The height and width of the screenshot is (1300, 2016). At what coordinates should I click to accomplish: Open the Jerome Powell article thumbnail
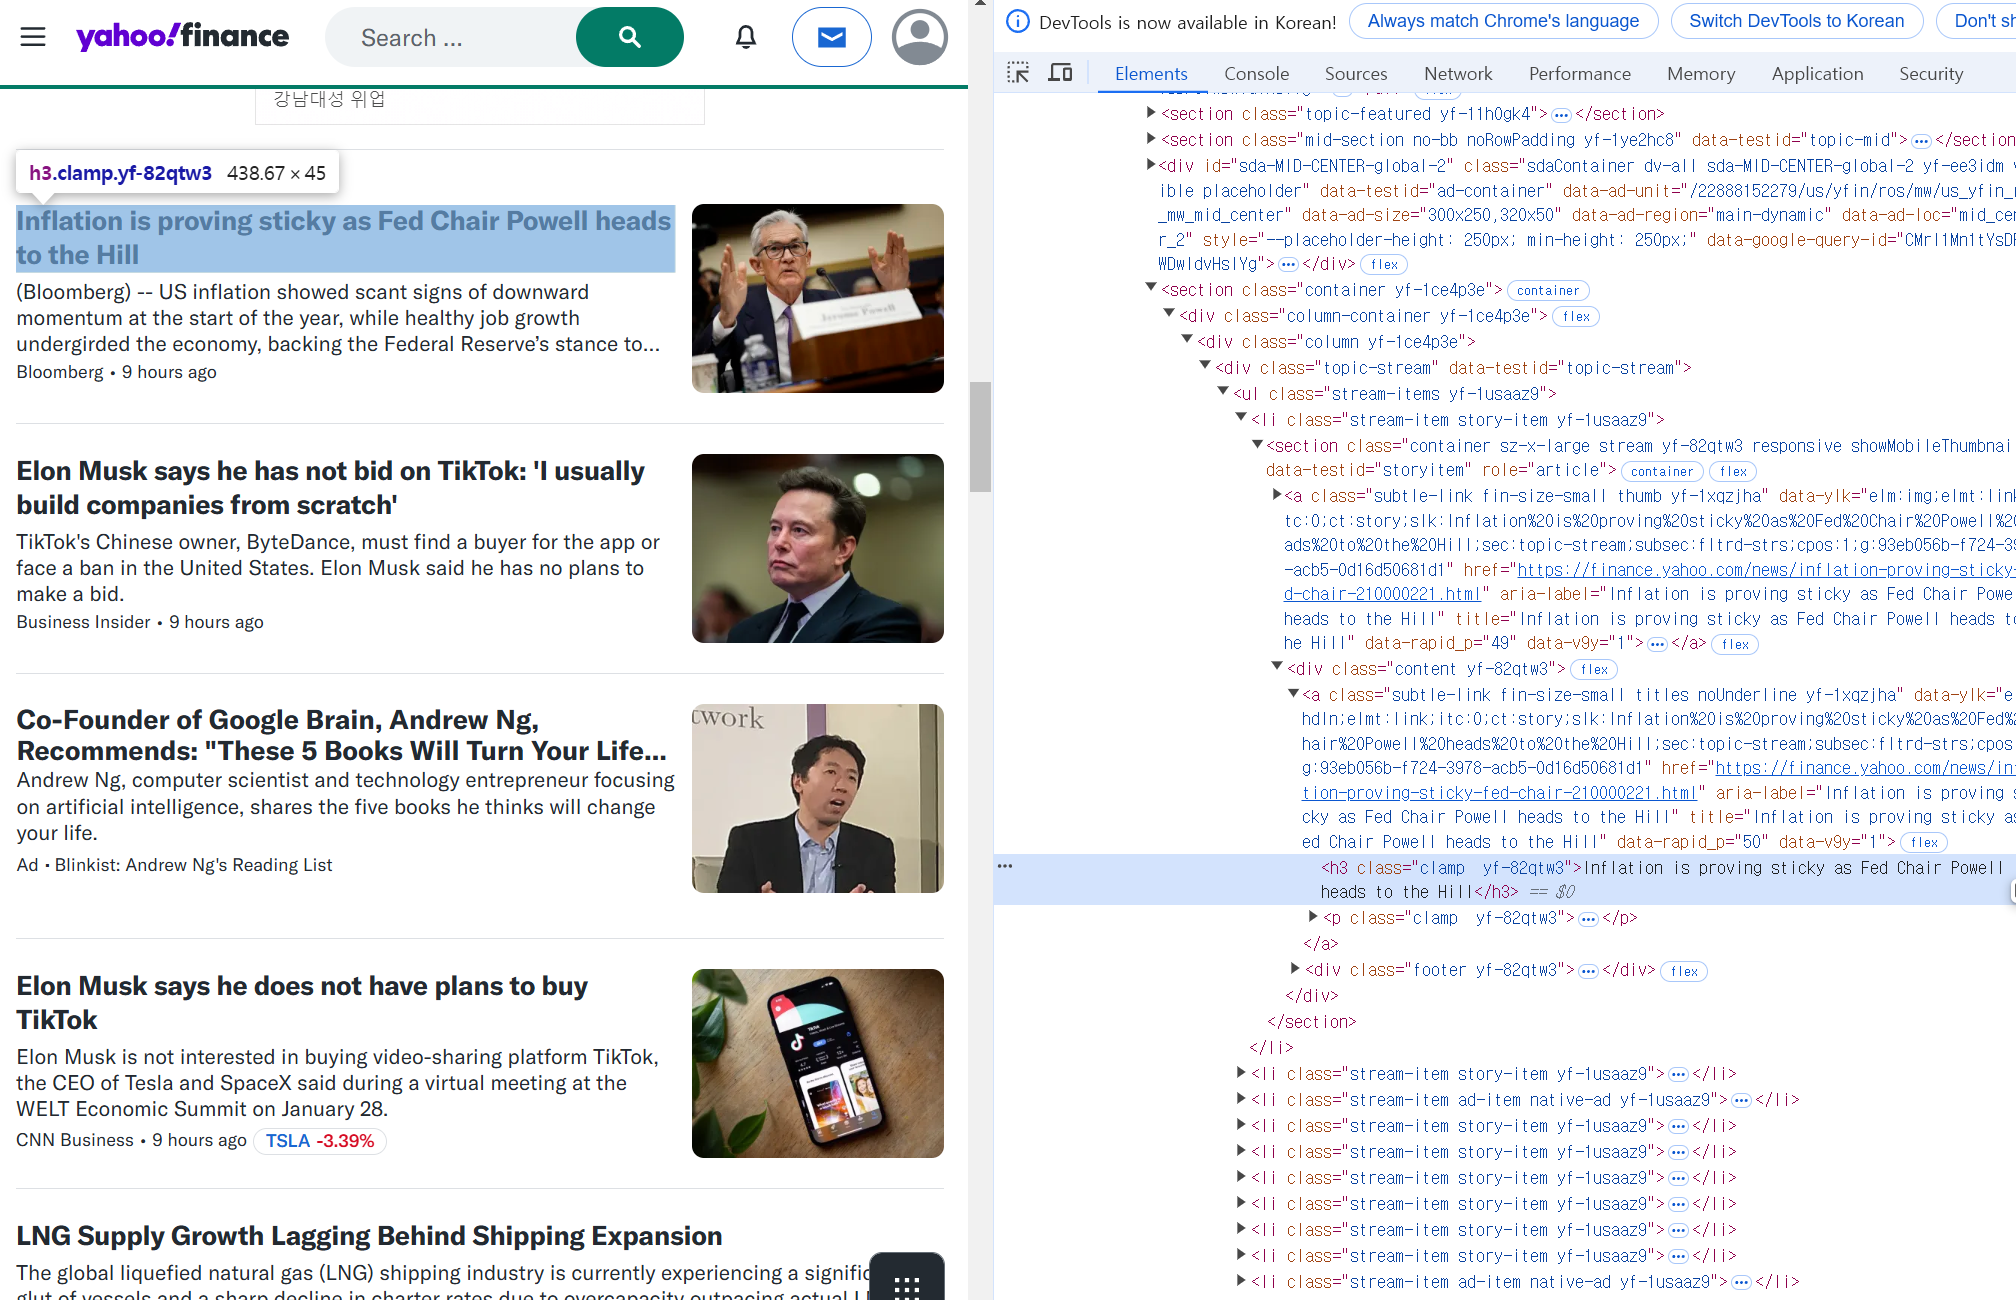coord(818,298)
